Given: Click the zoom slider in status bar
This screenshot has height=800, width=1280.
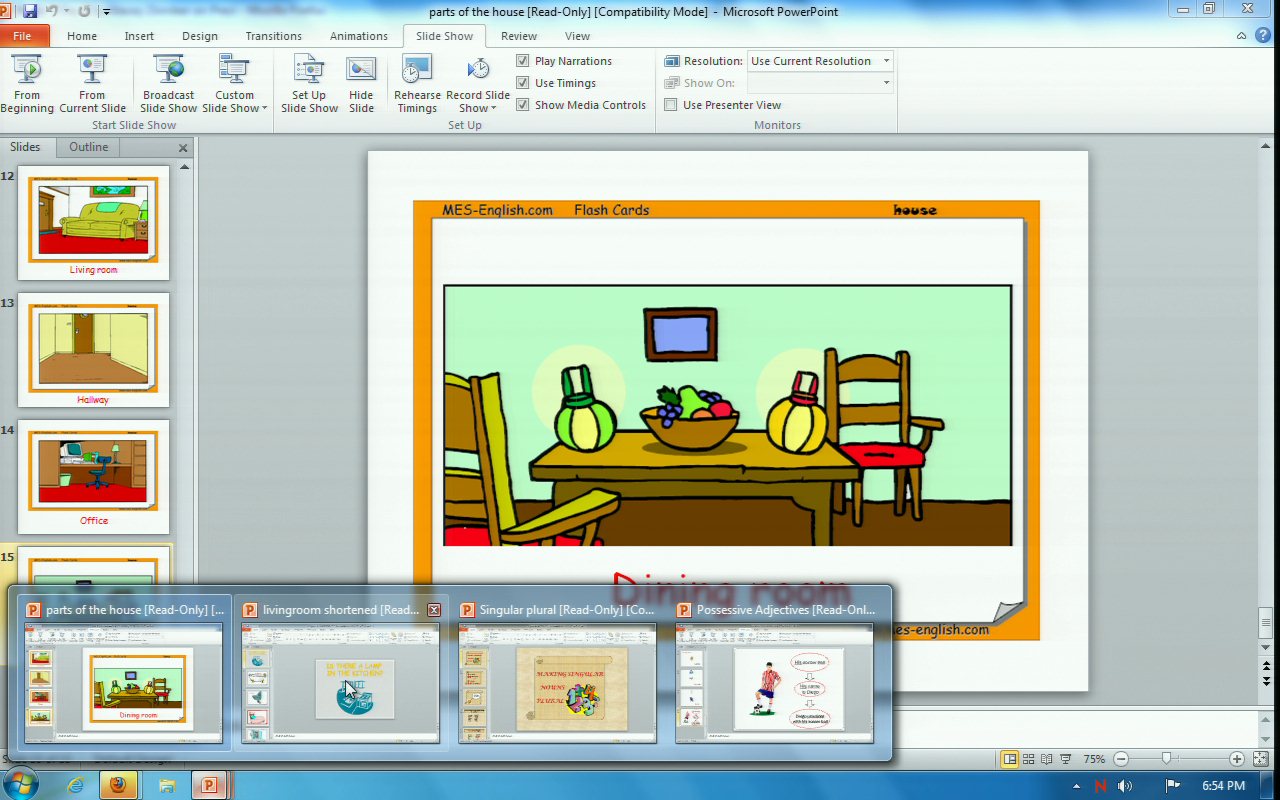Looking at the screenshot, I should [1166, 759].
